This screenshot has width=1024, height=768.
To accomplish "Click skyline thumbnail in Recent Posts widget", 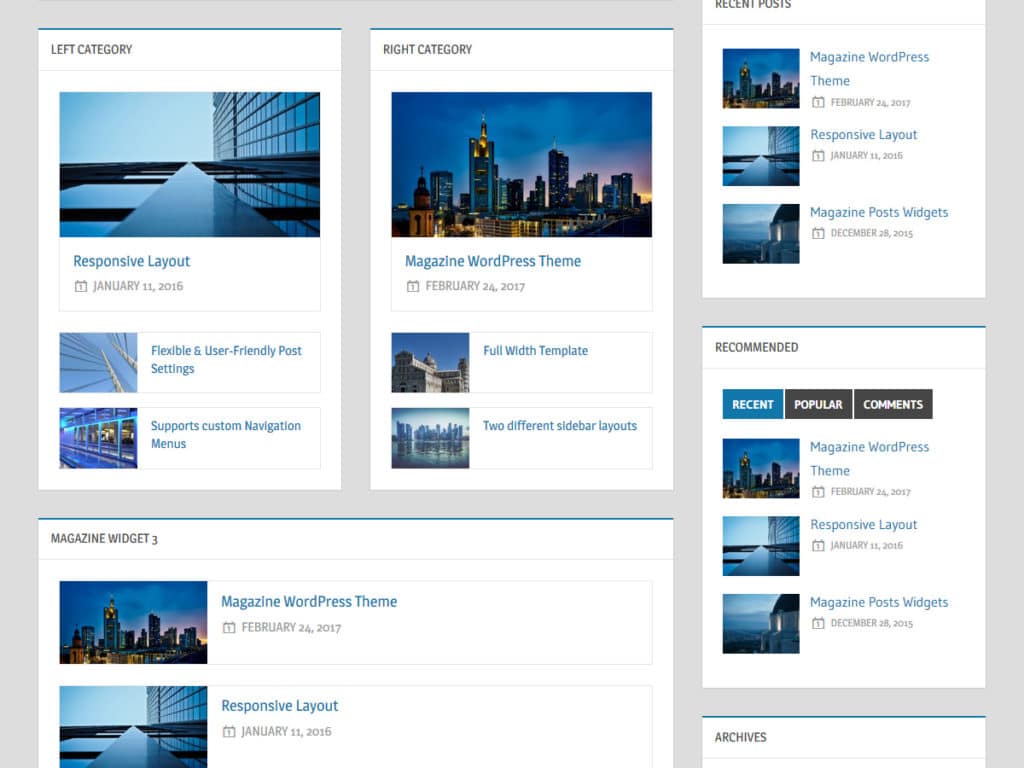I will [761, 78].
